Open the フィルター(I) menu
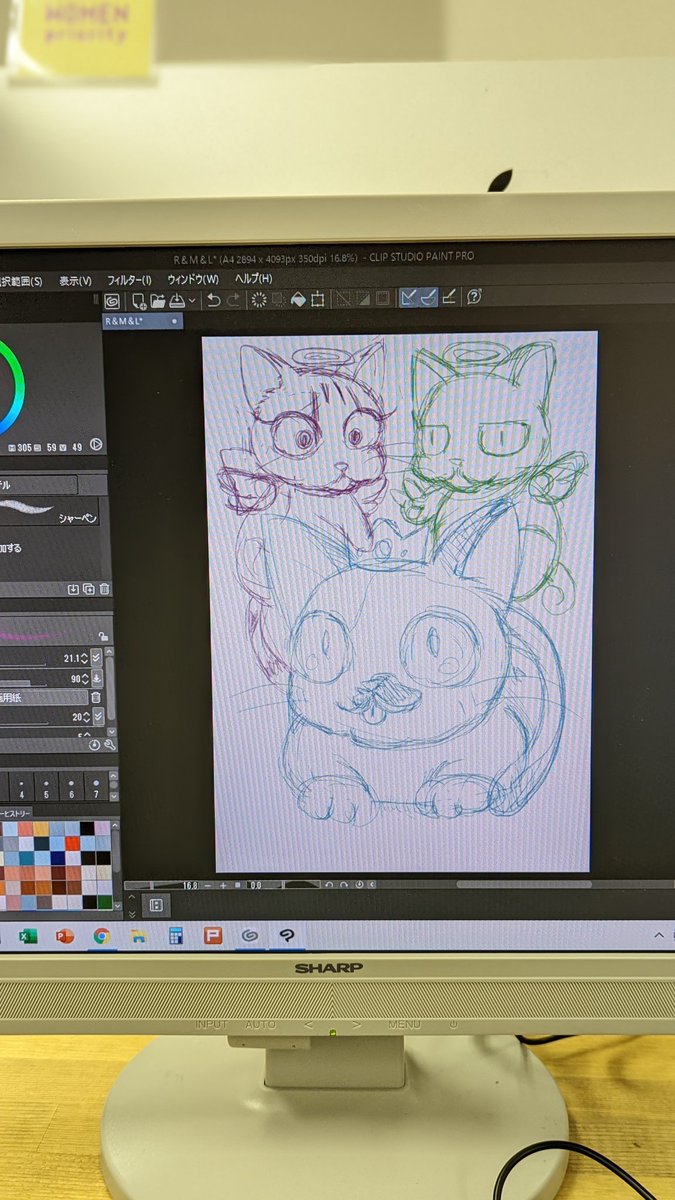The width and height of the screenshot is (675, 1200). point(129,280)
